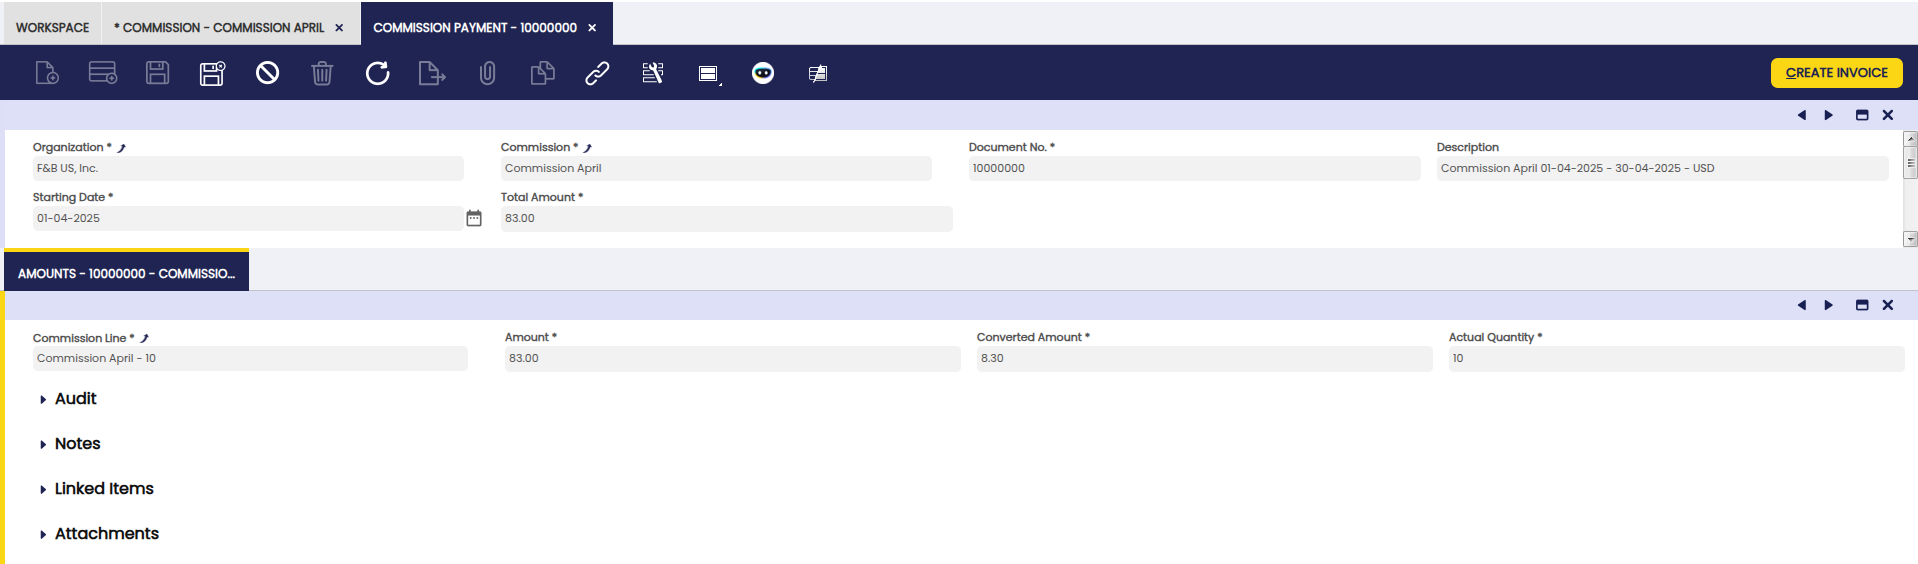This screenshot has width=1918, height=564.
Task: Click the Save and Close toolbar icon
Action: click(212, 73)
